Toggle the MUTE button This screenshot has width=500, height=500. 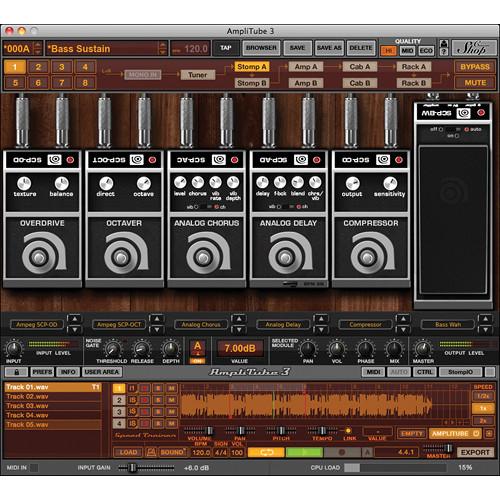pos(475,83)
